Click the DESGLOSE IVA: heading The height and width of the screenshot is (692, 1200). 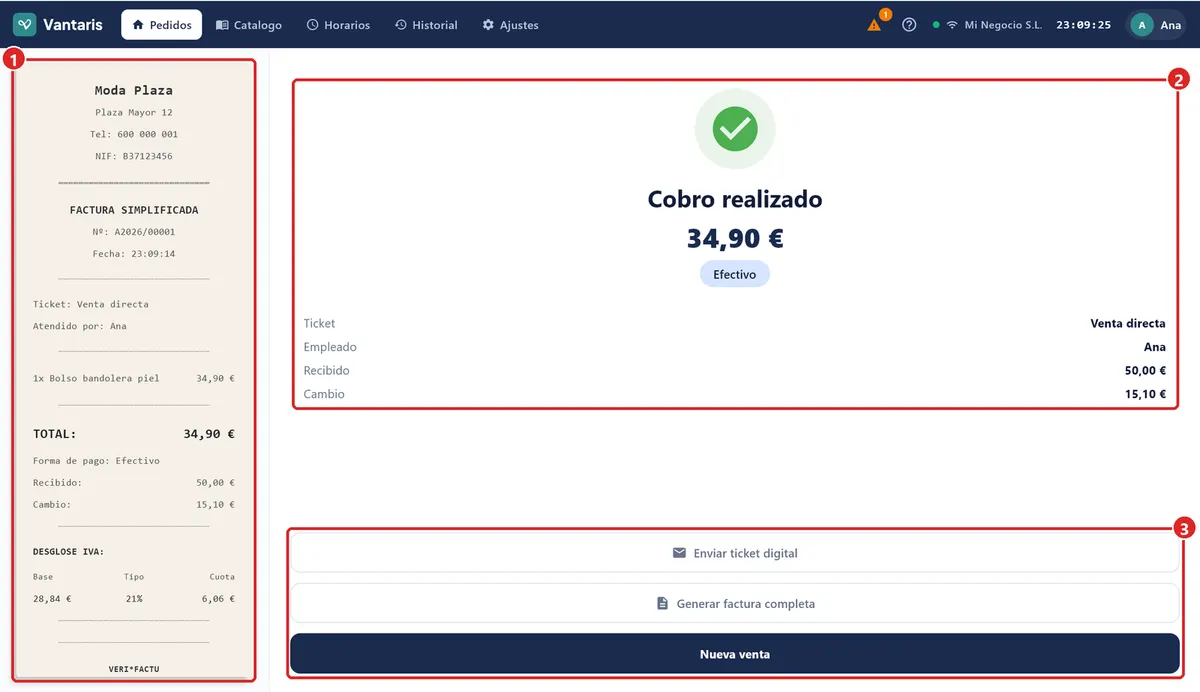[x=68, y=551]
